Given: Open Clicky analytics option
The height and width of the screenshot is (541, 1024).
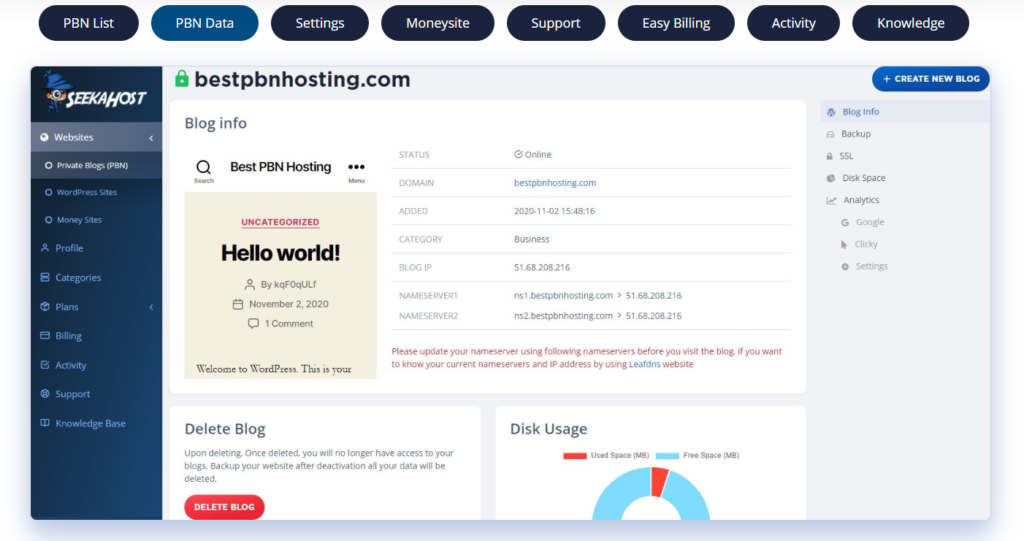Looking at the screenshot, I should pyautogui.click(x=866, y=244).
